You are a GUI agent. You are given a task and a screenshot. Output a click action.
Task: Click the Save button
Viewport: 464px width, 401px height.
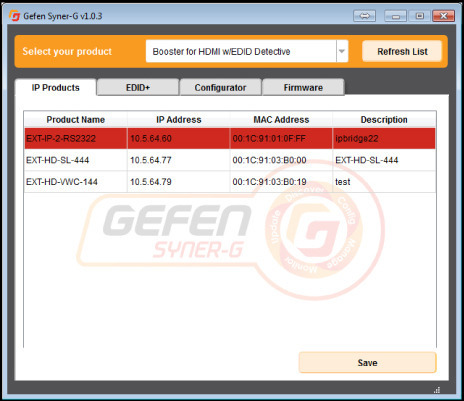[x=367, y=362]
